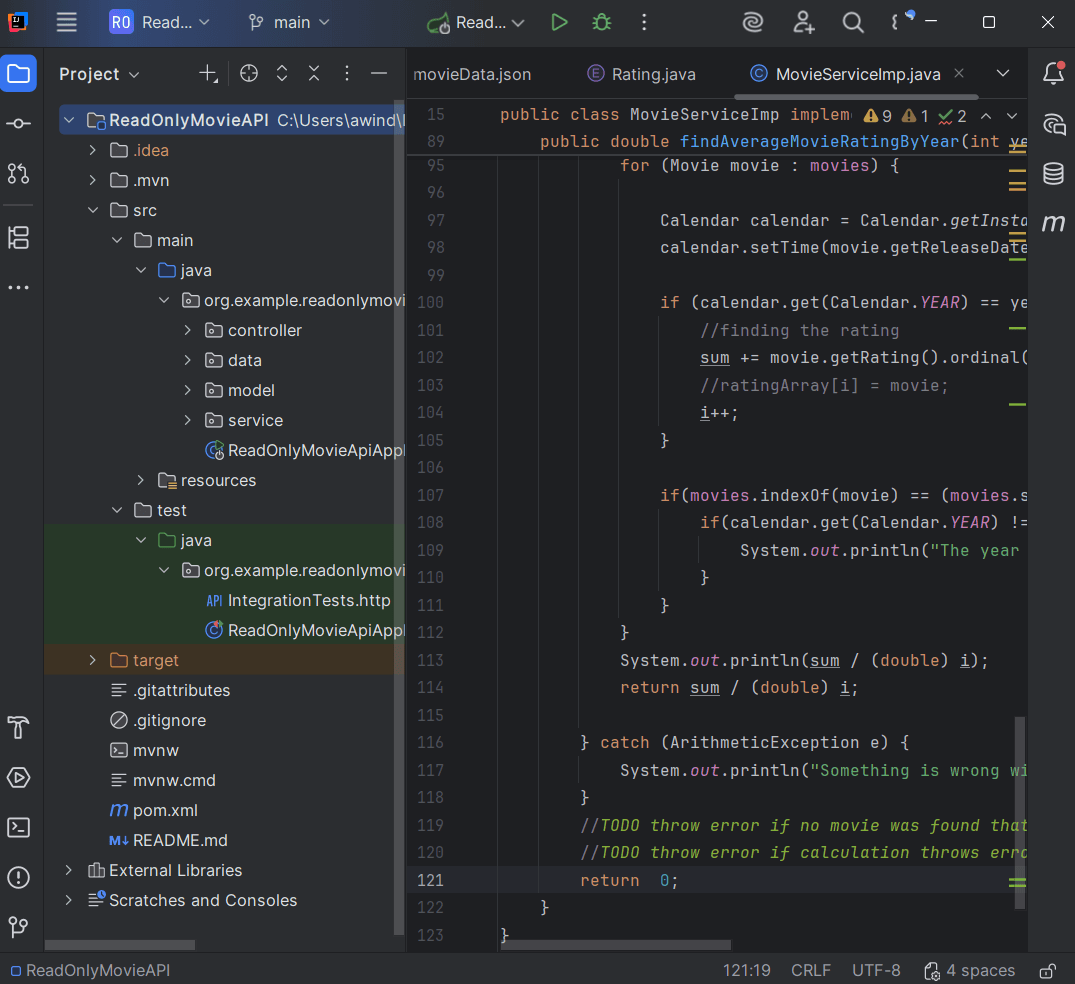Screen dimensions: 1075x984
Task: Open Project tool window from left sidebar
Action: 19,73
